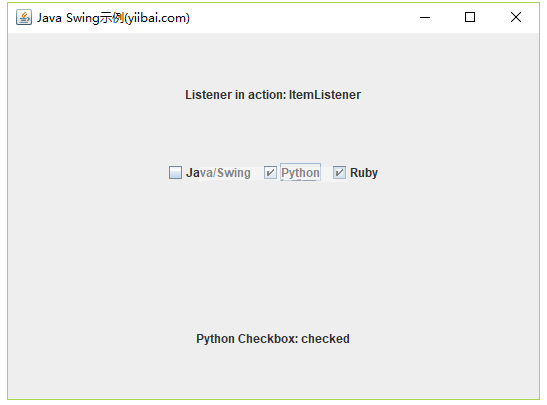Screen dimensions: 547x405
Task: Click the 'Python Checkbox' status text
Action: (x=247, y=339)
